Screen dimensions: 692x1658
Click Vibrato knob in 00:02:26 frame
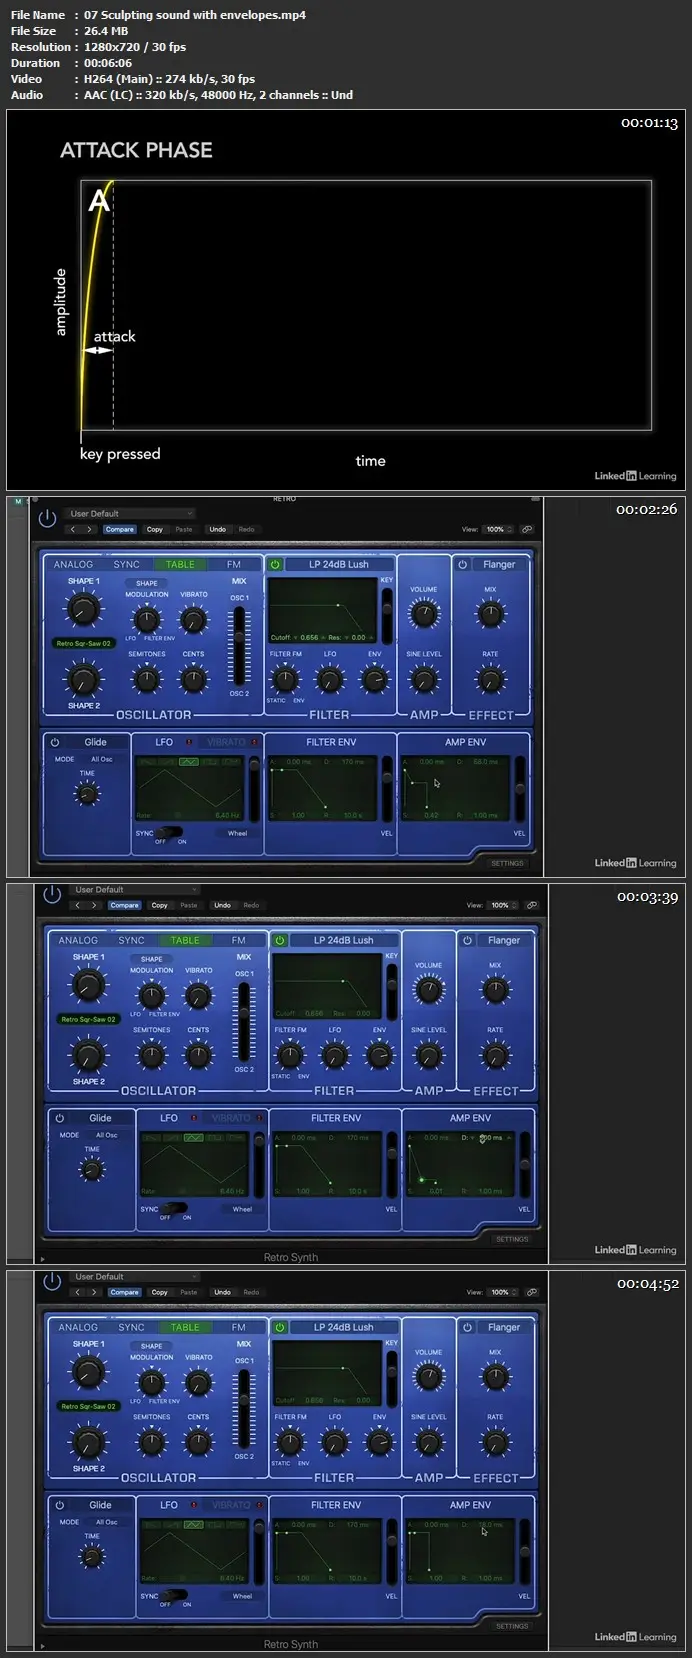tap(194, 620)
